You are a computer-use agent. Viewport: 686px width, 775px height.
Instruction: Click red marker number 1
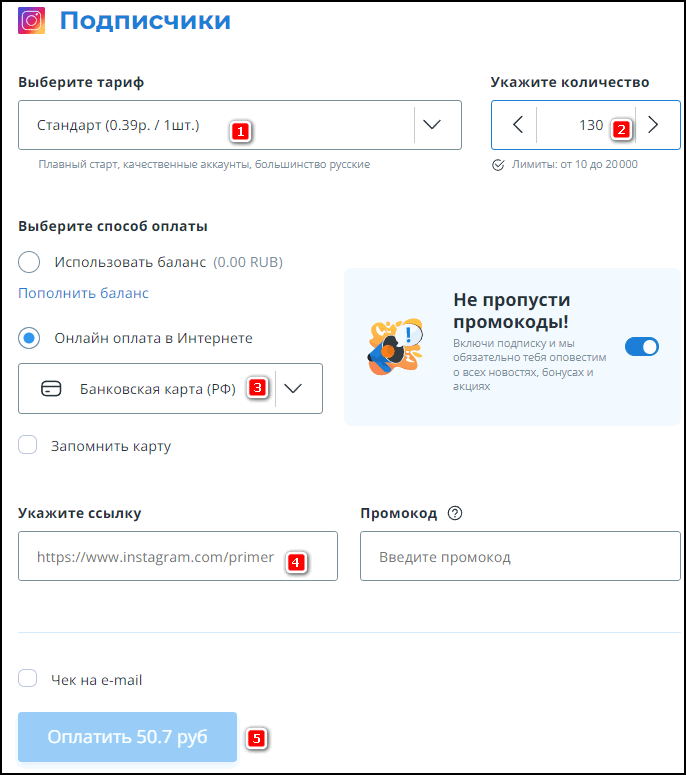(241, 132)
